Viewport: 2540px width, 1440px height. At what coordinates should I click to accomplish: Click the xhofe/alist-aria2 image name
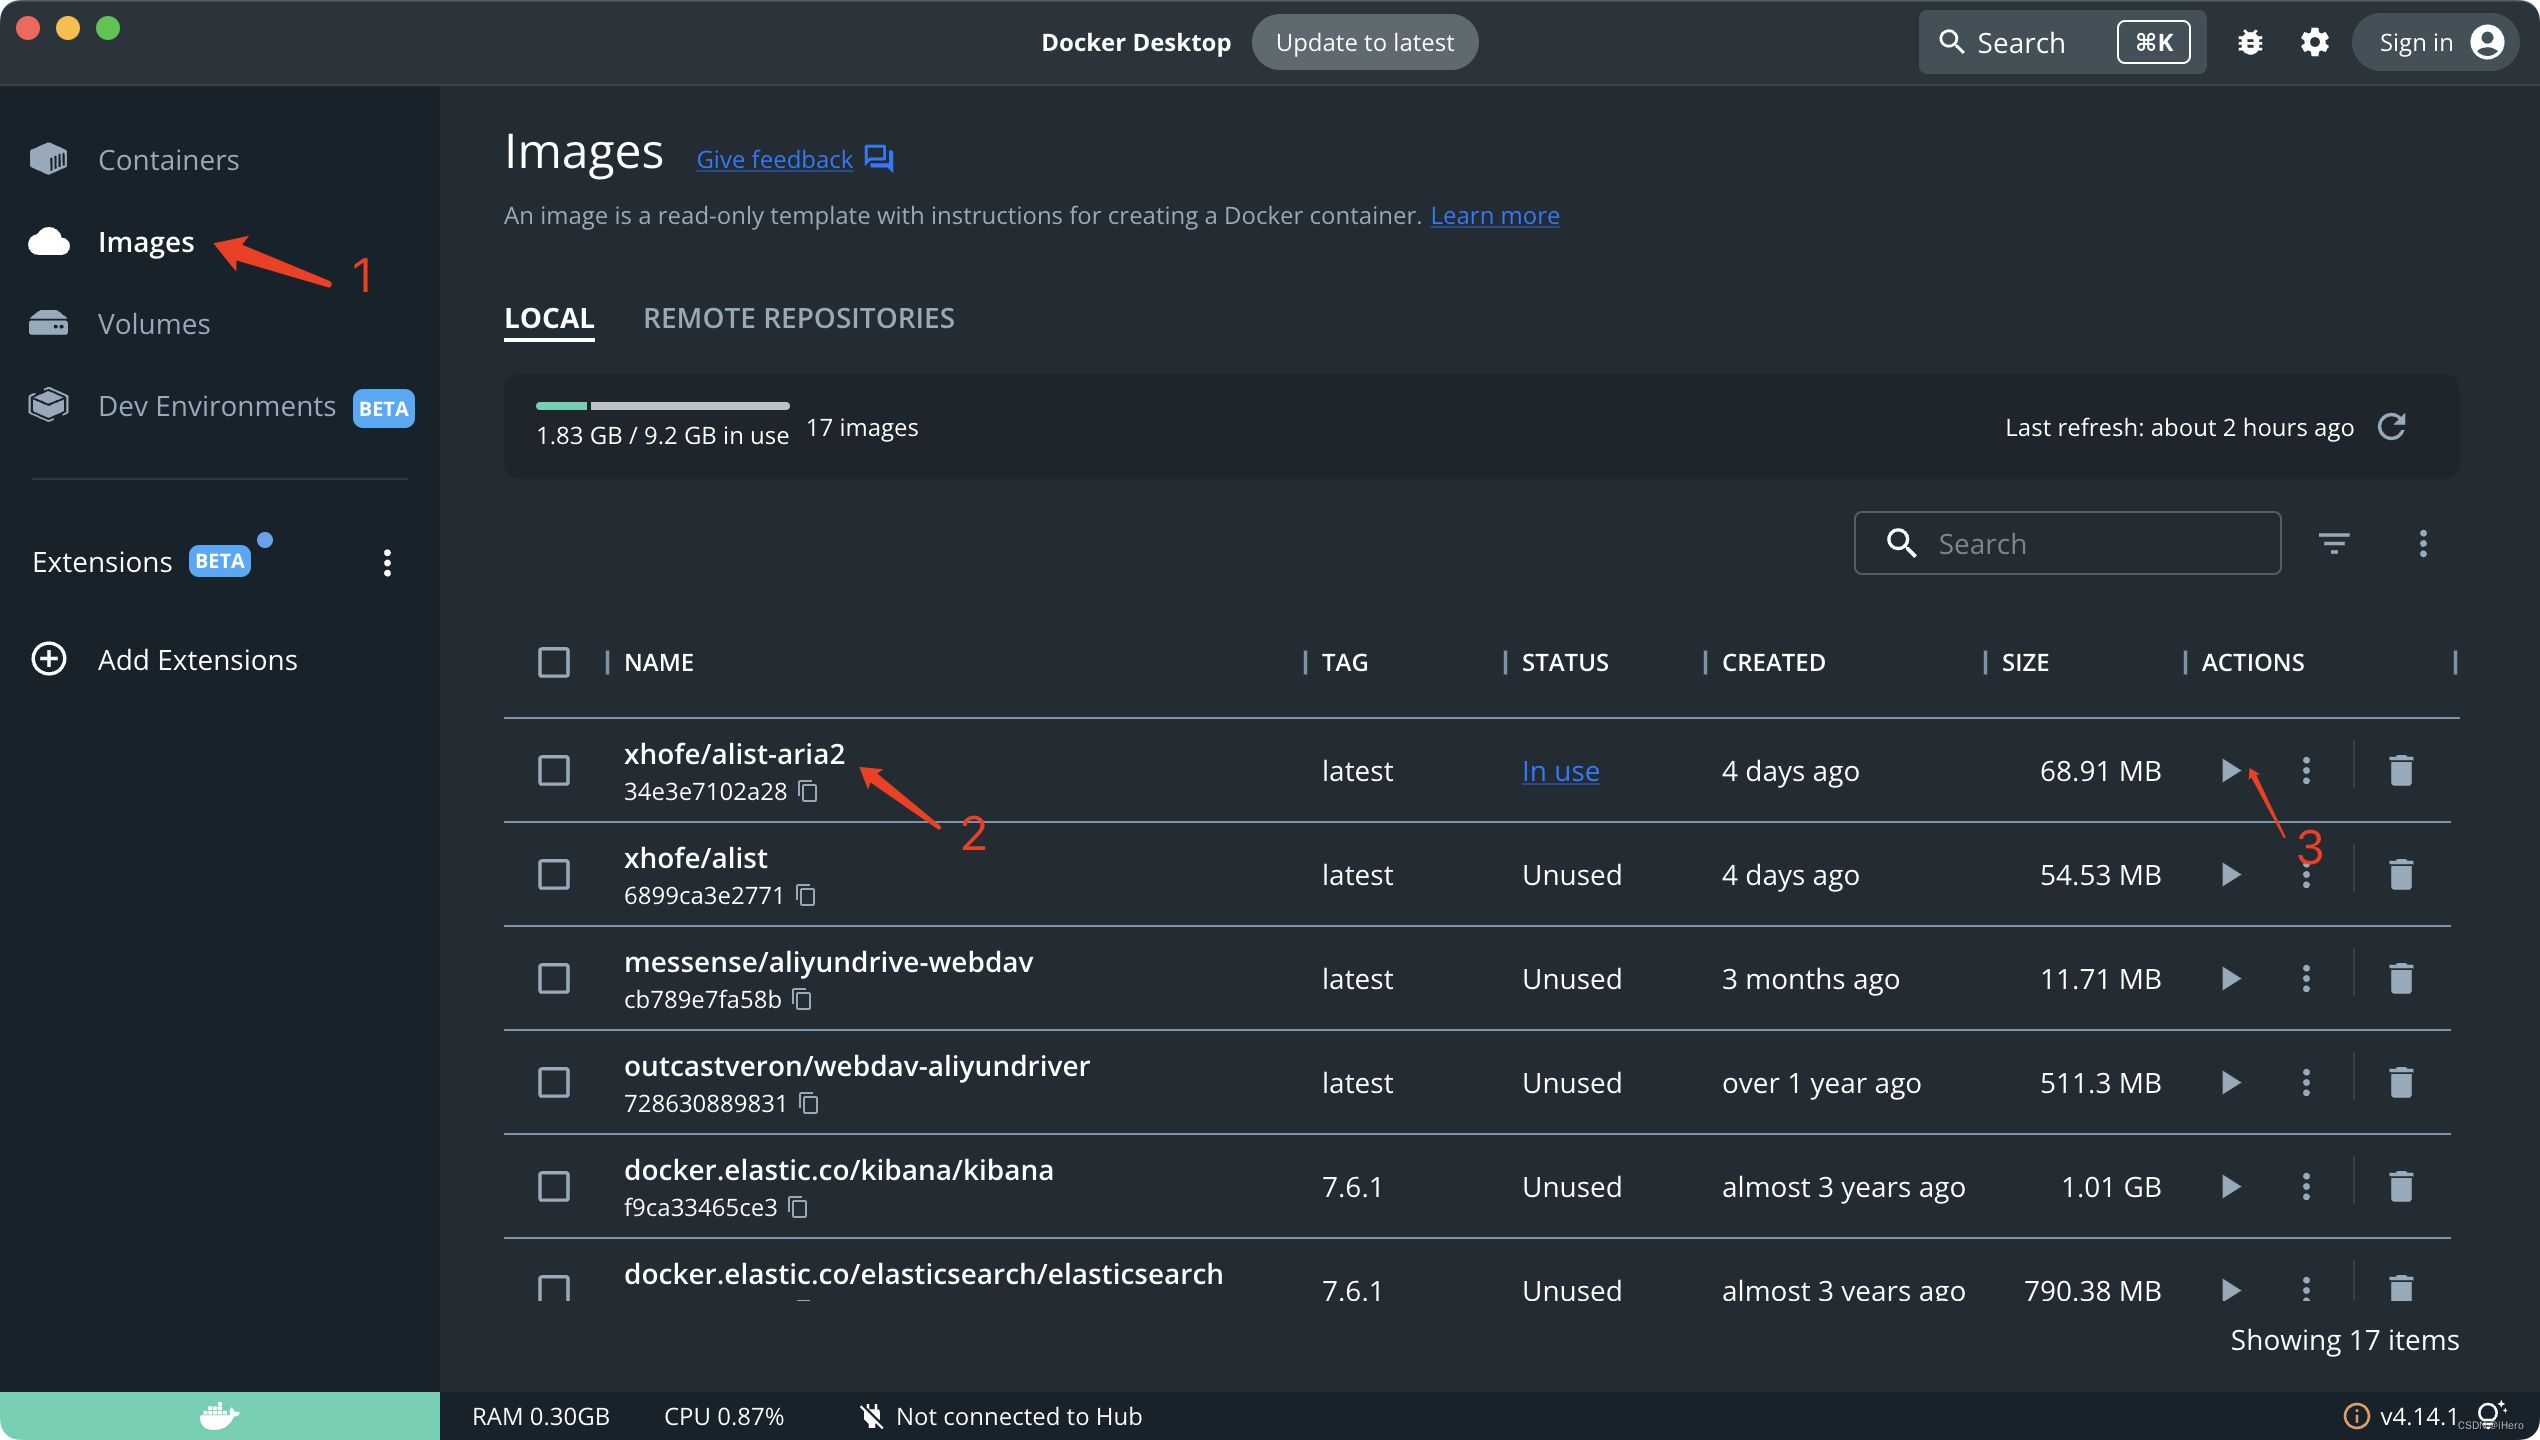pyautogui.click(x=734, y=753)
